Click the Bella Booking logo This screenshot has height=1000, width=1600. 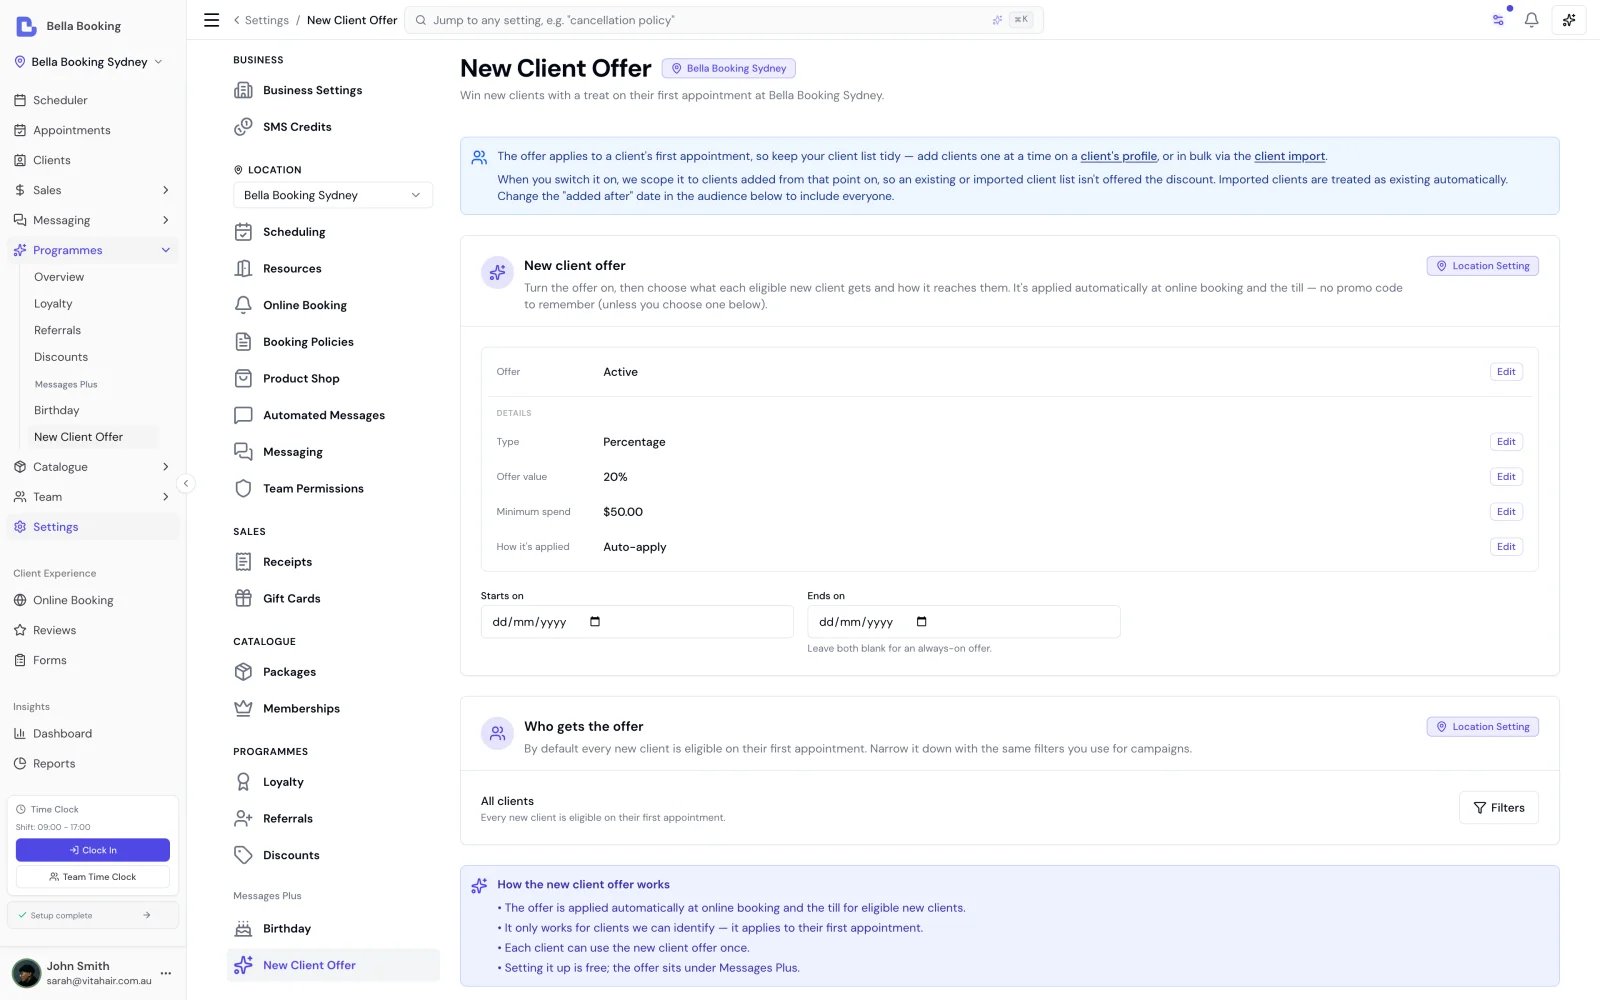click(26, 26)
